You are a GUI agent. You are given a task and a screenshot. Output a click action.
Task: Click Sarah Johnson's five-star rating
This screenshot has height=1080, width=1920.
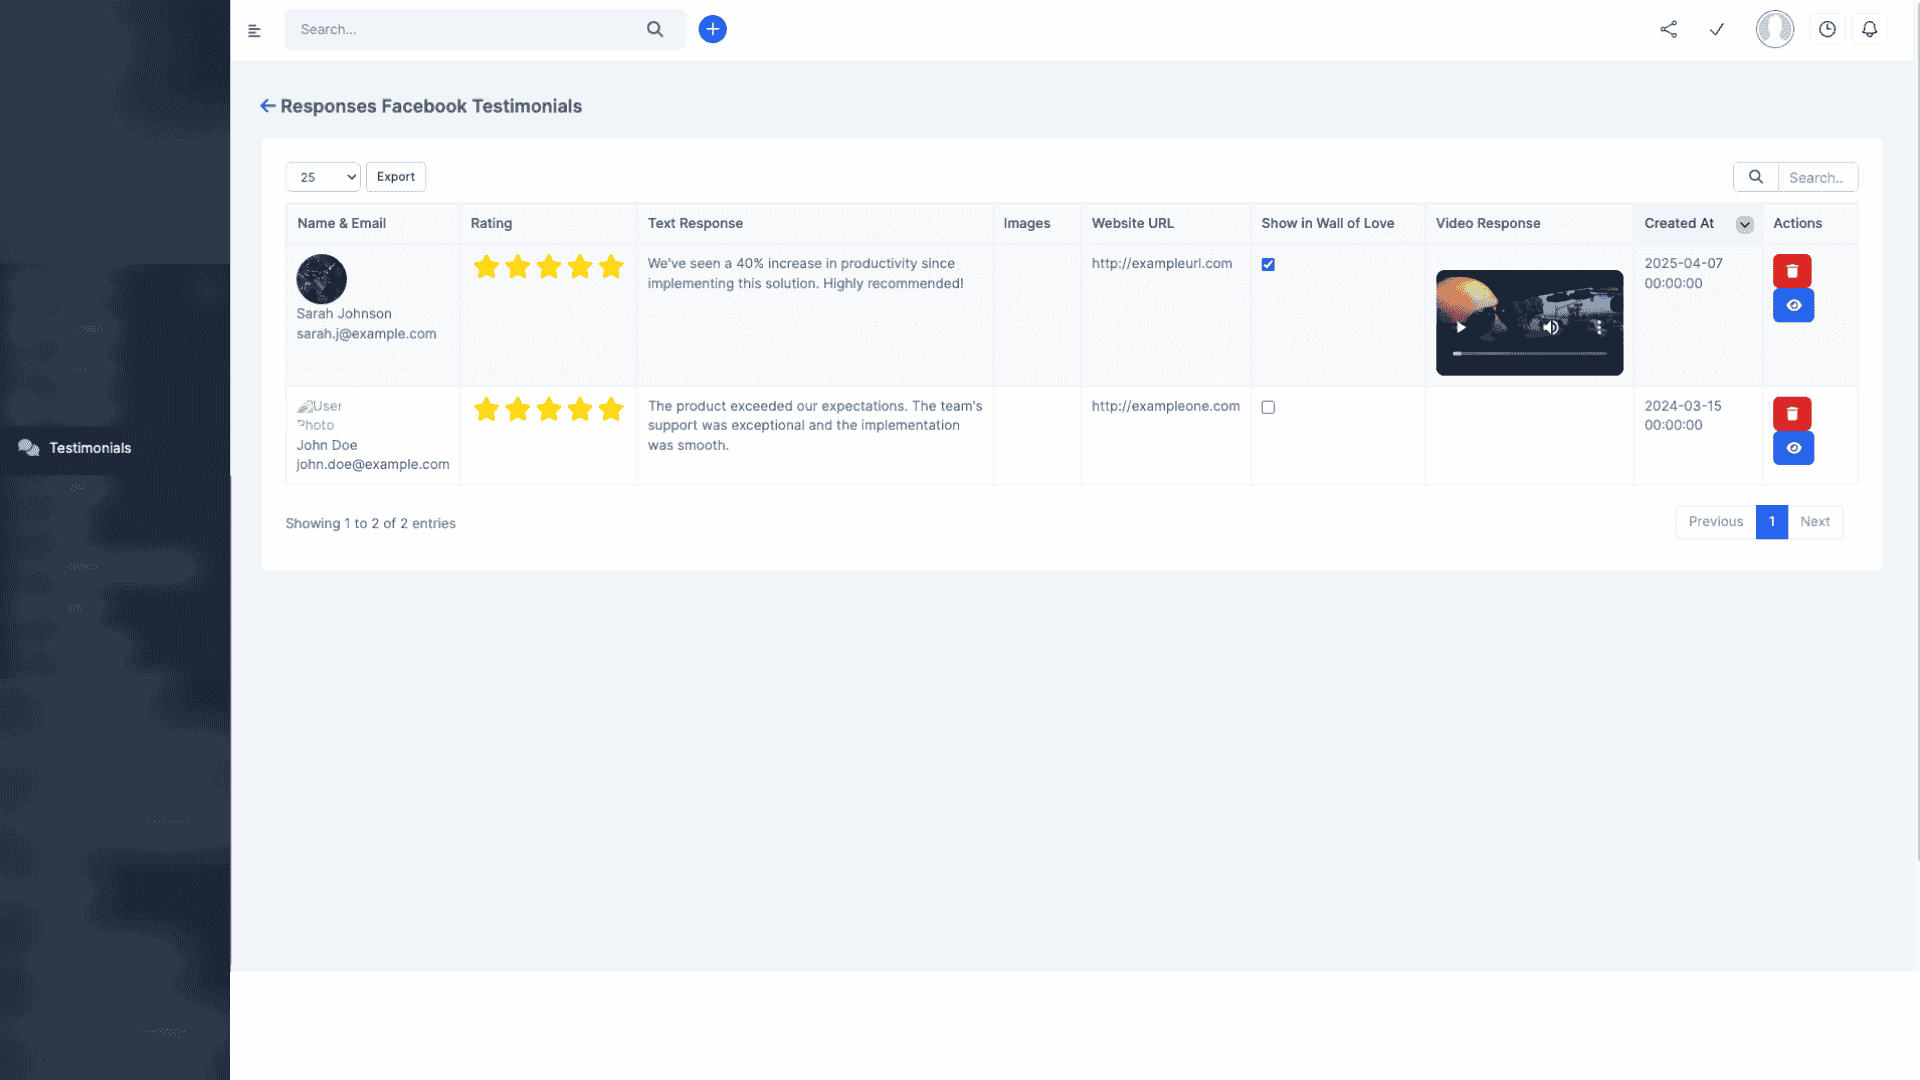[548, 267]
